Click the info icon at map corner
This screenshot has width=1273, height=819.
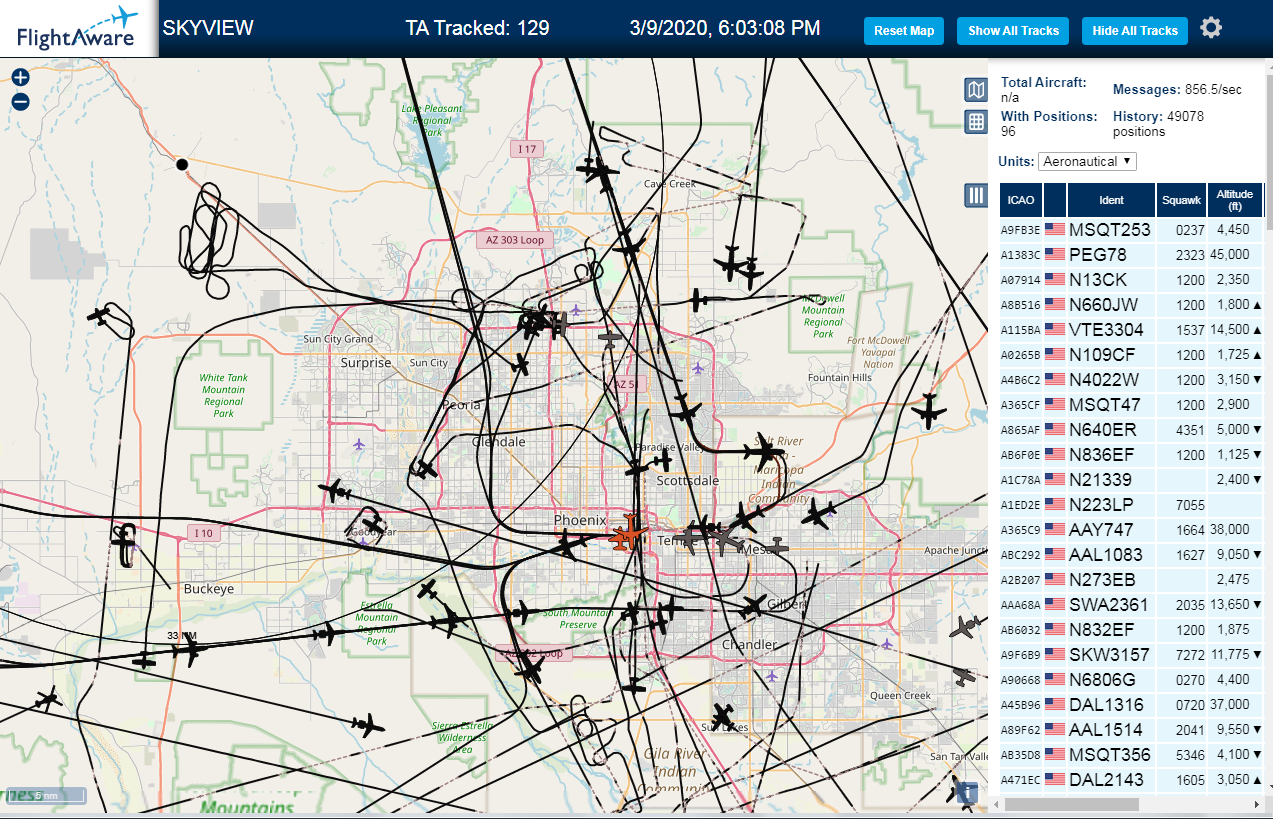pyautogui.click(x=967, y=793)
